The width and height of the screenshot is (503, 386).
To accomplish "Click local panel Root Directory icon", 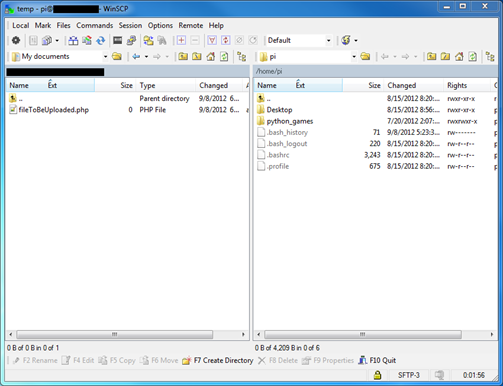I will point(197,56).
